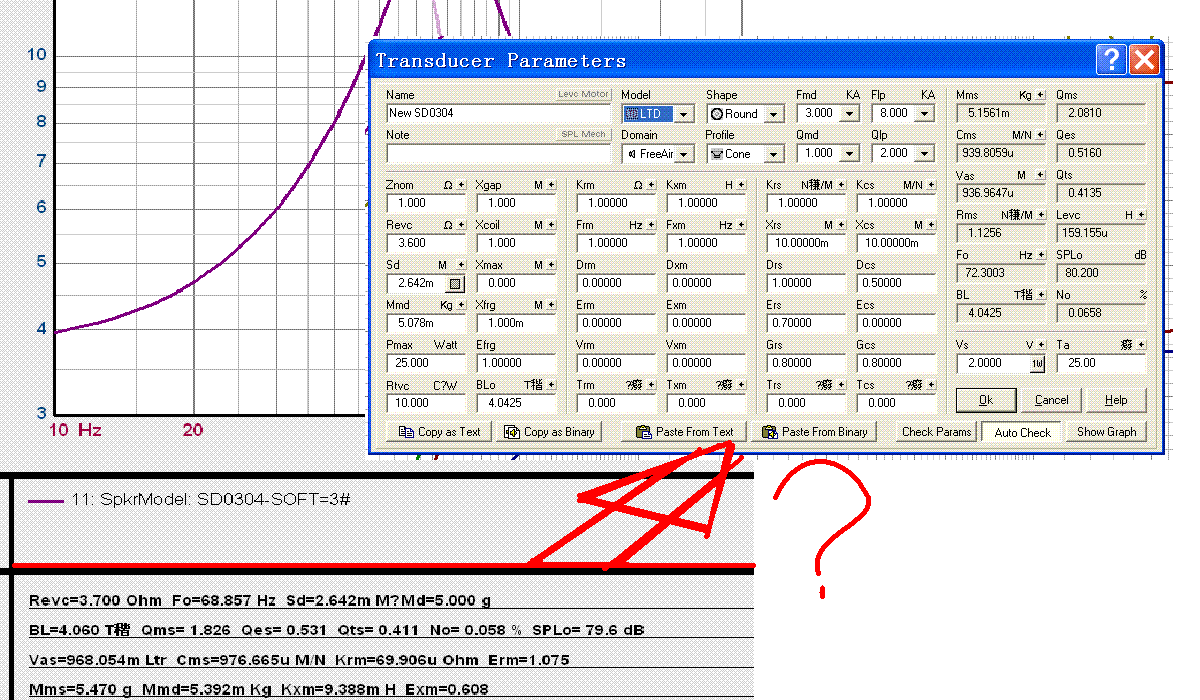This screenshot has width=1200, height=700.
Task: Click Copy as Text
Action: tap(439, 432)
